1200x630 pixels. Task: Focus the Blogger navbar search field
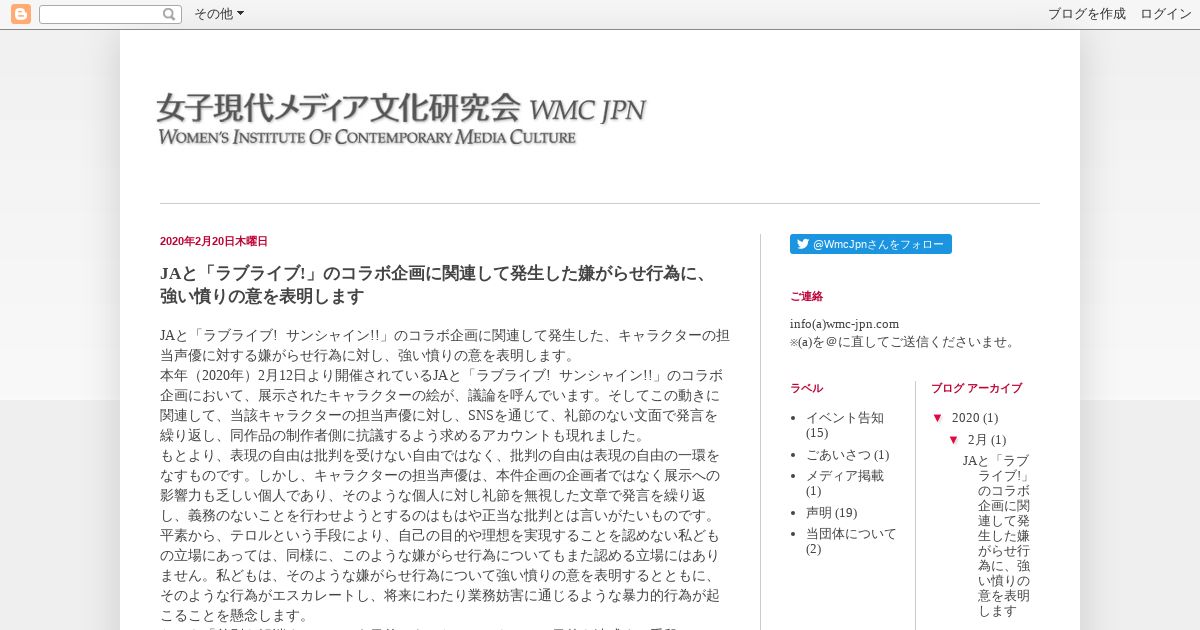pos(110,14)
